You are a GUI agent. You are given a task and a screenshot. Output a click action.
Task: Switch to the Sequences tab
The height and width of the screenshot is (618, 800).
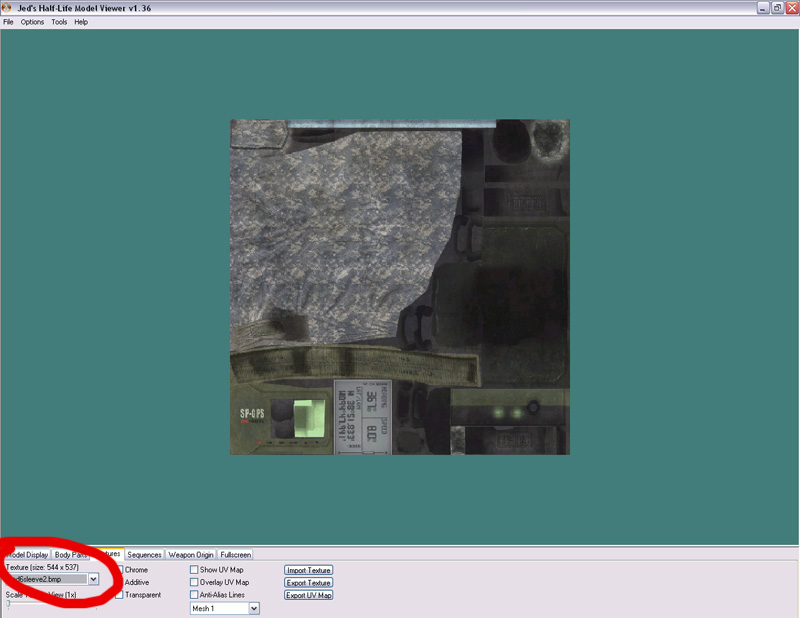coord(144,554)
